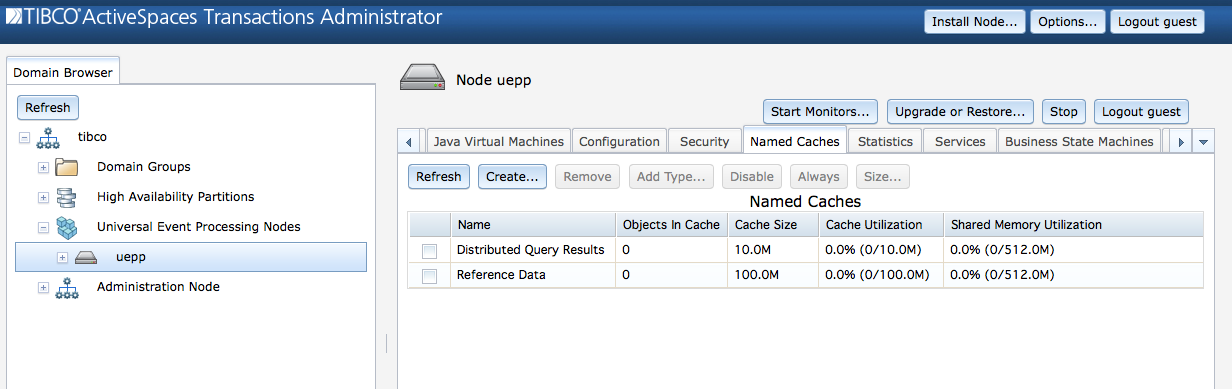Click the Always button
Image resolution: width=1232 pixels, height=389 pixels.
point(819,176)
